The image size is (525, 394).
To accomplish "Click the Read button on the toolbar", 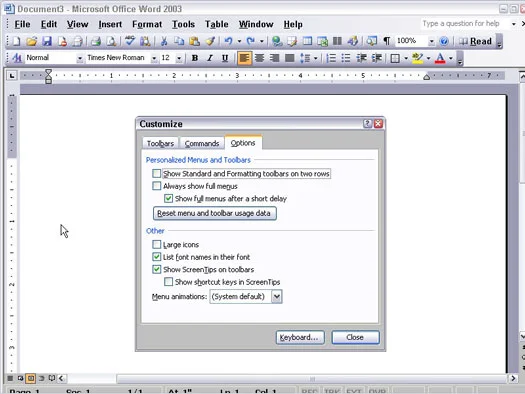I will (476, 42).
